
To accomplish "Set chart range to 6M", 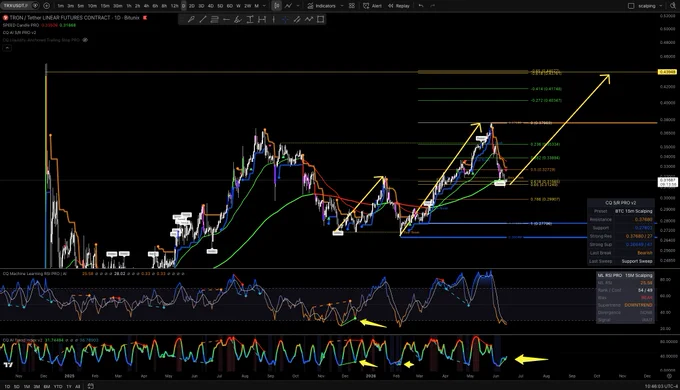I will click(47, 386).
